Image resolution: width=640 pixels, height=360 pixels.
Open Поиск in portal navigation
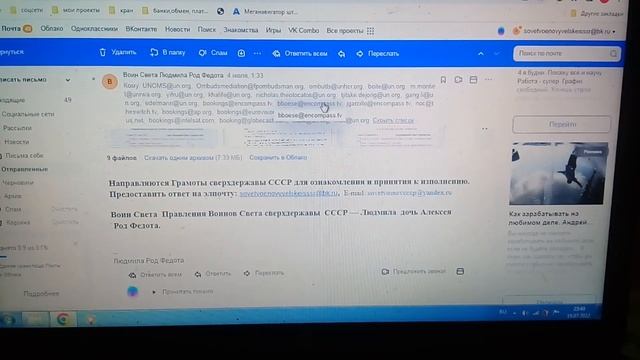pyautogui.click(x=207, y=30)
